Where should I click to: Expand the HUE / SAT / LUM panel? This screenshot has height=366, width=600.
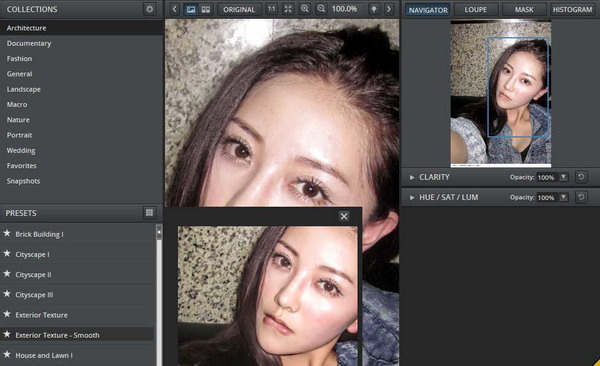point(412,198)
